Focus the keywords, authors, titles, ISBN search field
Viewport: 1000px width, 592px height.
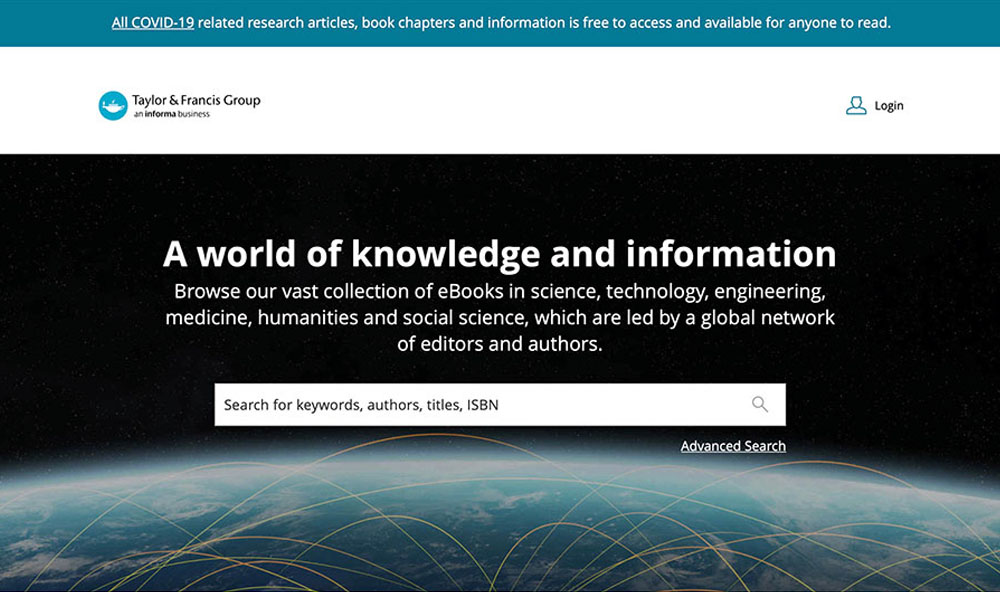(480, 405)
